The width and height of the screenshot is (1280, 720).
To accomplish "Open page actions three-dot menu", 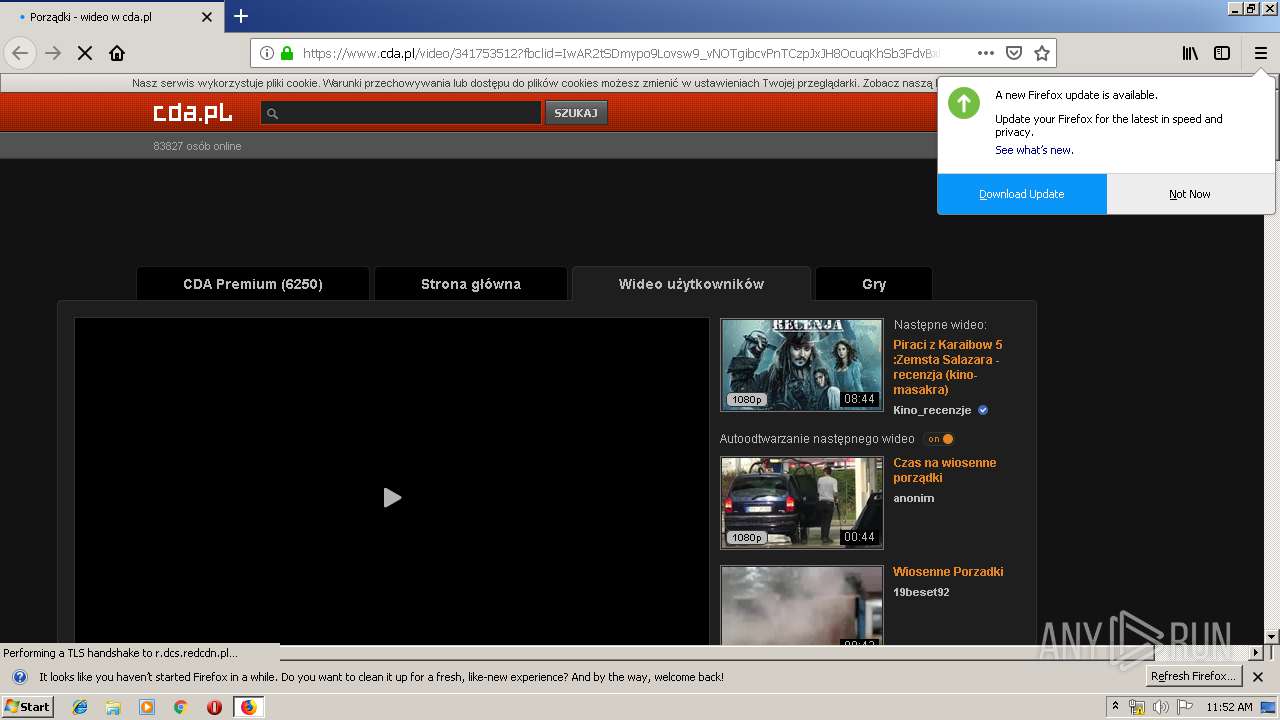I will tap(985, 53).
